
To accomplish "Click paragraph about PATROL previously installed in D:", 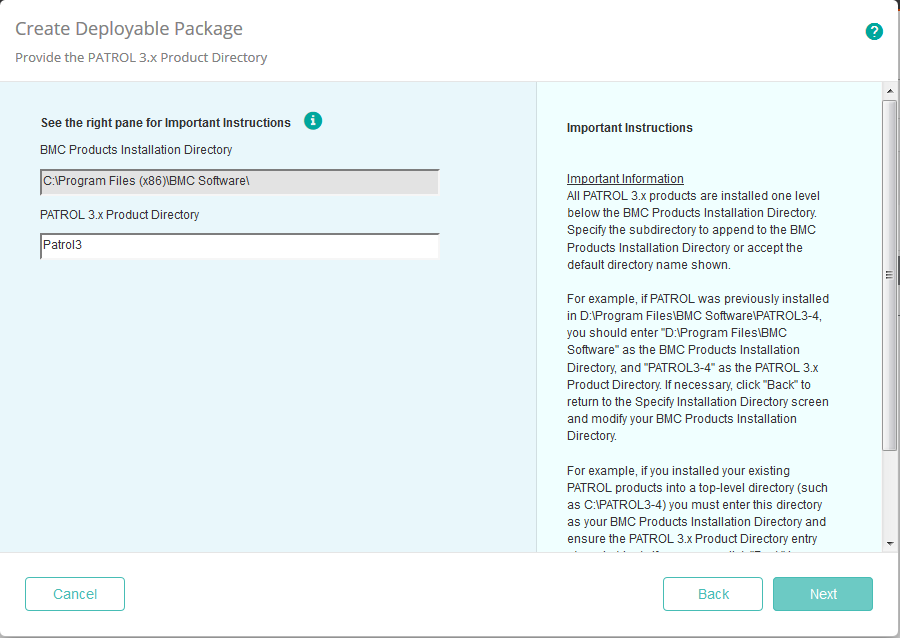I will click(697, 367).
